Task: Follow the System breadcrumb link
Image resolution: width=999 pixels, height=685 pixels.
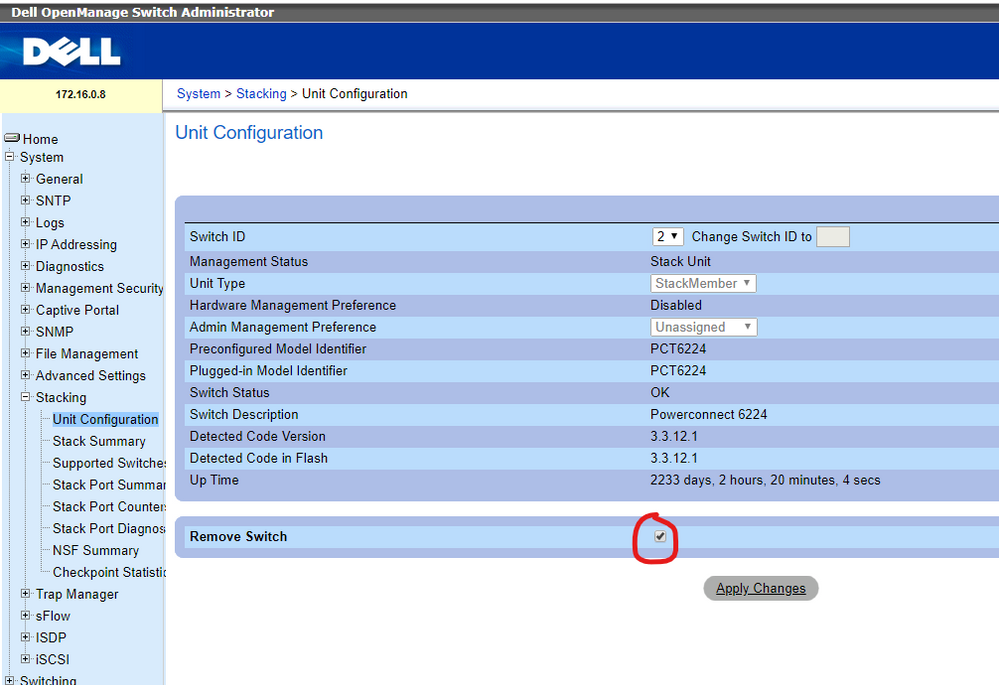Action: pyautogui.click(x=198, y=94)
